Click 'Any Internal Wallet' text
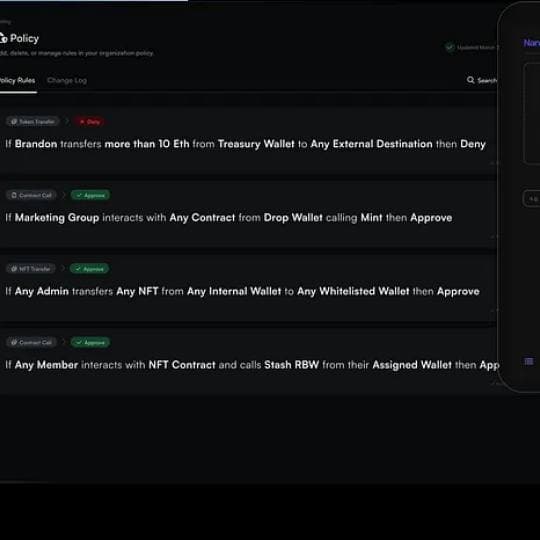 234,291
